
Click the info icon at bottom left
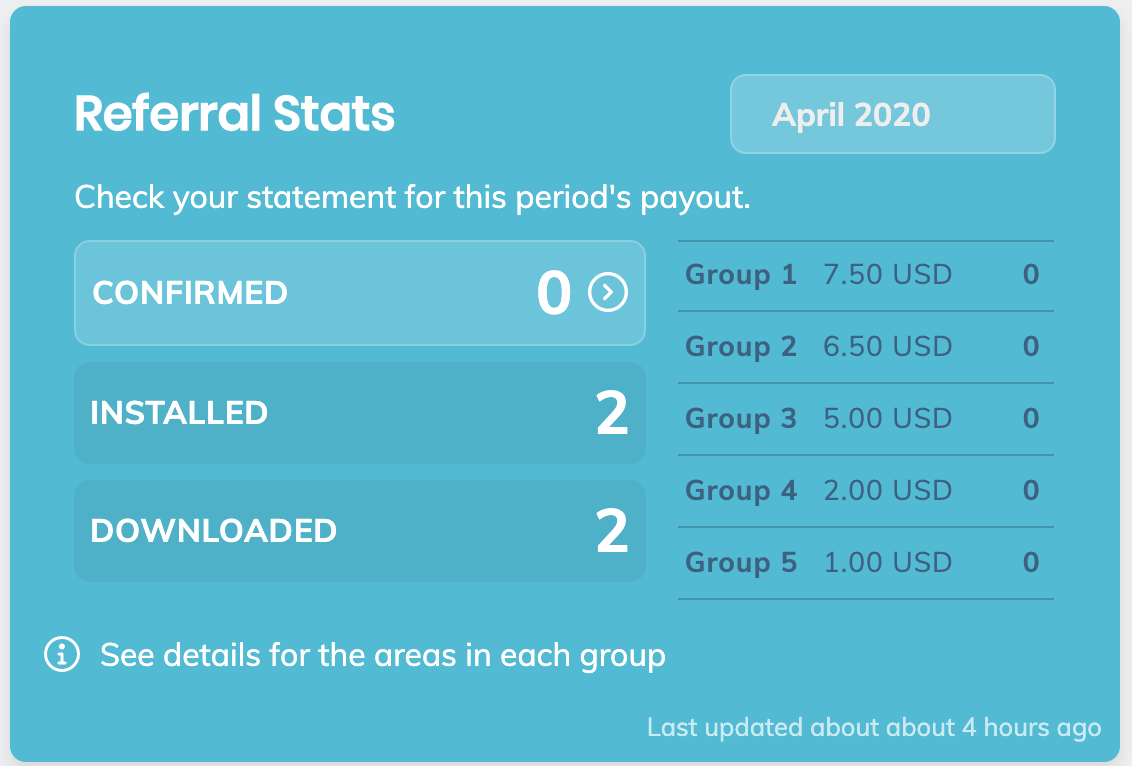(x=62, y=655)
